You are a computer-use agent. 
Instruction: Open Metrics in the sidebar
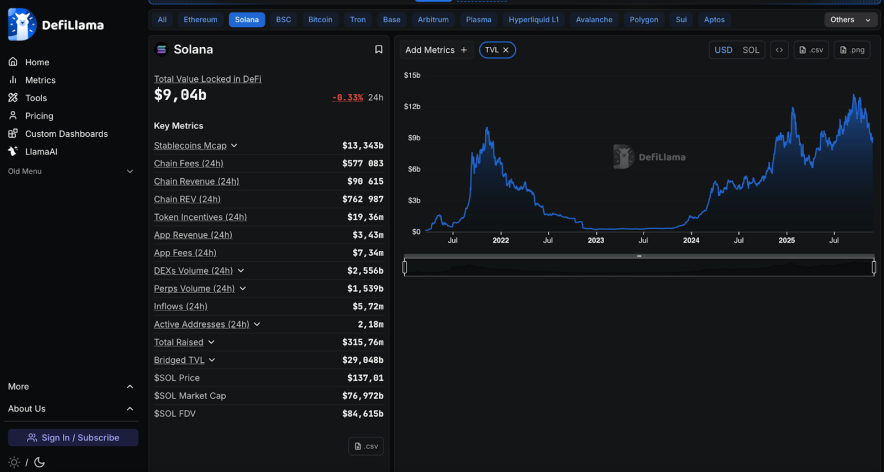pos(40,80)
